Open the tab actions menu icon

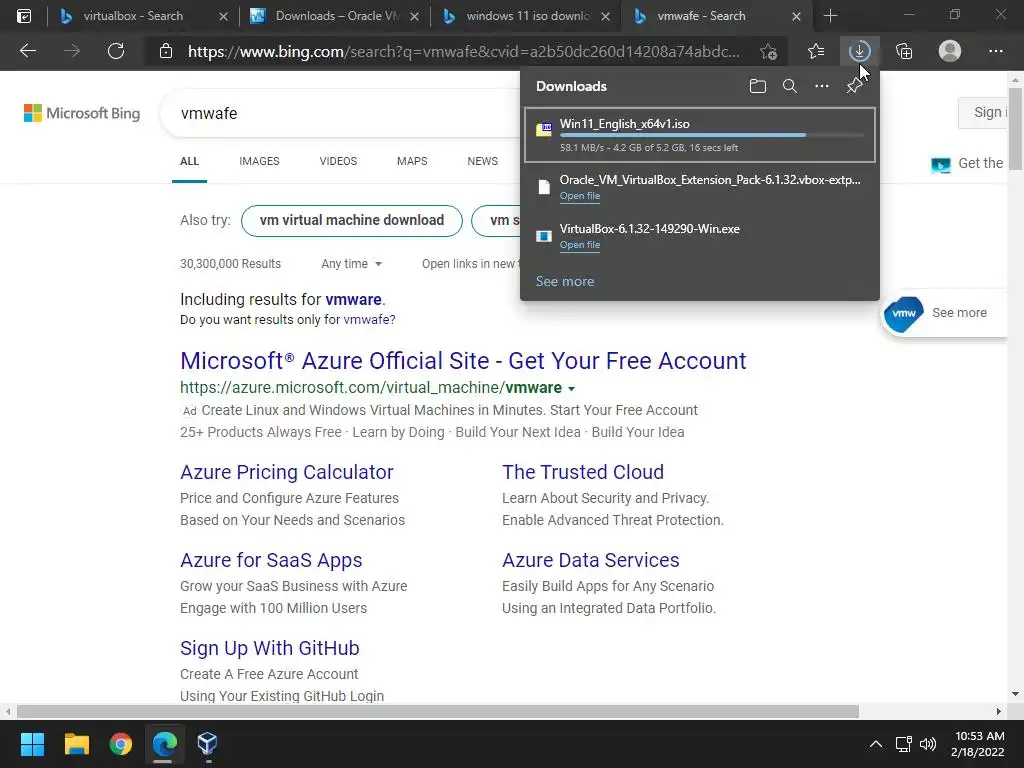pos(24,16)
